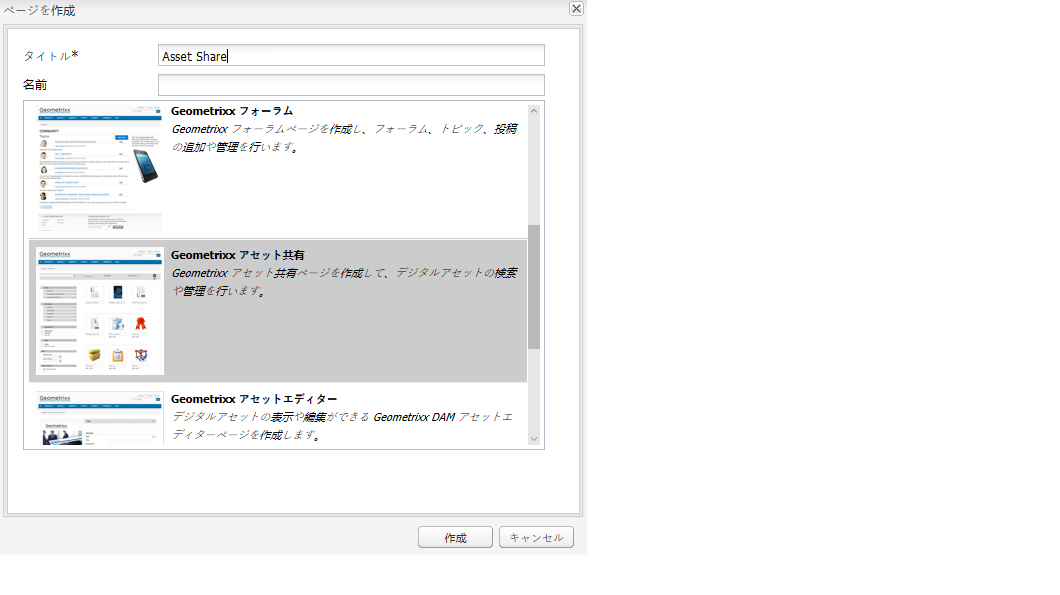Select the Geometrixx アセット共有 template thumbnail
The height and width of the screenshot is (595, 1060).
(100, 311)
